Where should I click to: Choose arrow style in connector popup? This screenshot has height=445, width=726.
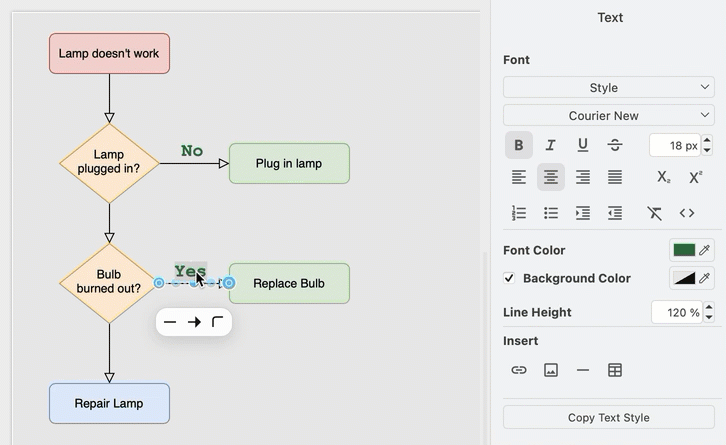pyautogui.click(x=194, y=322)
